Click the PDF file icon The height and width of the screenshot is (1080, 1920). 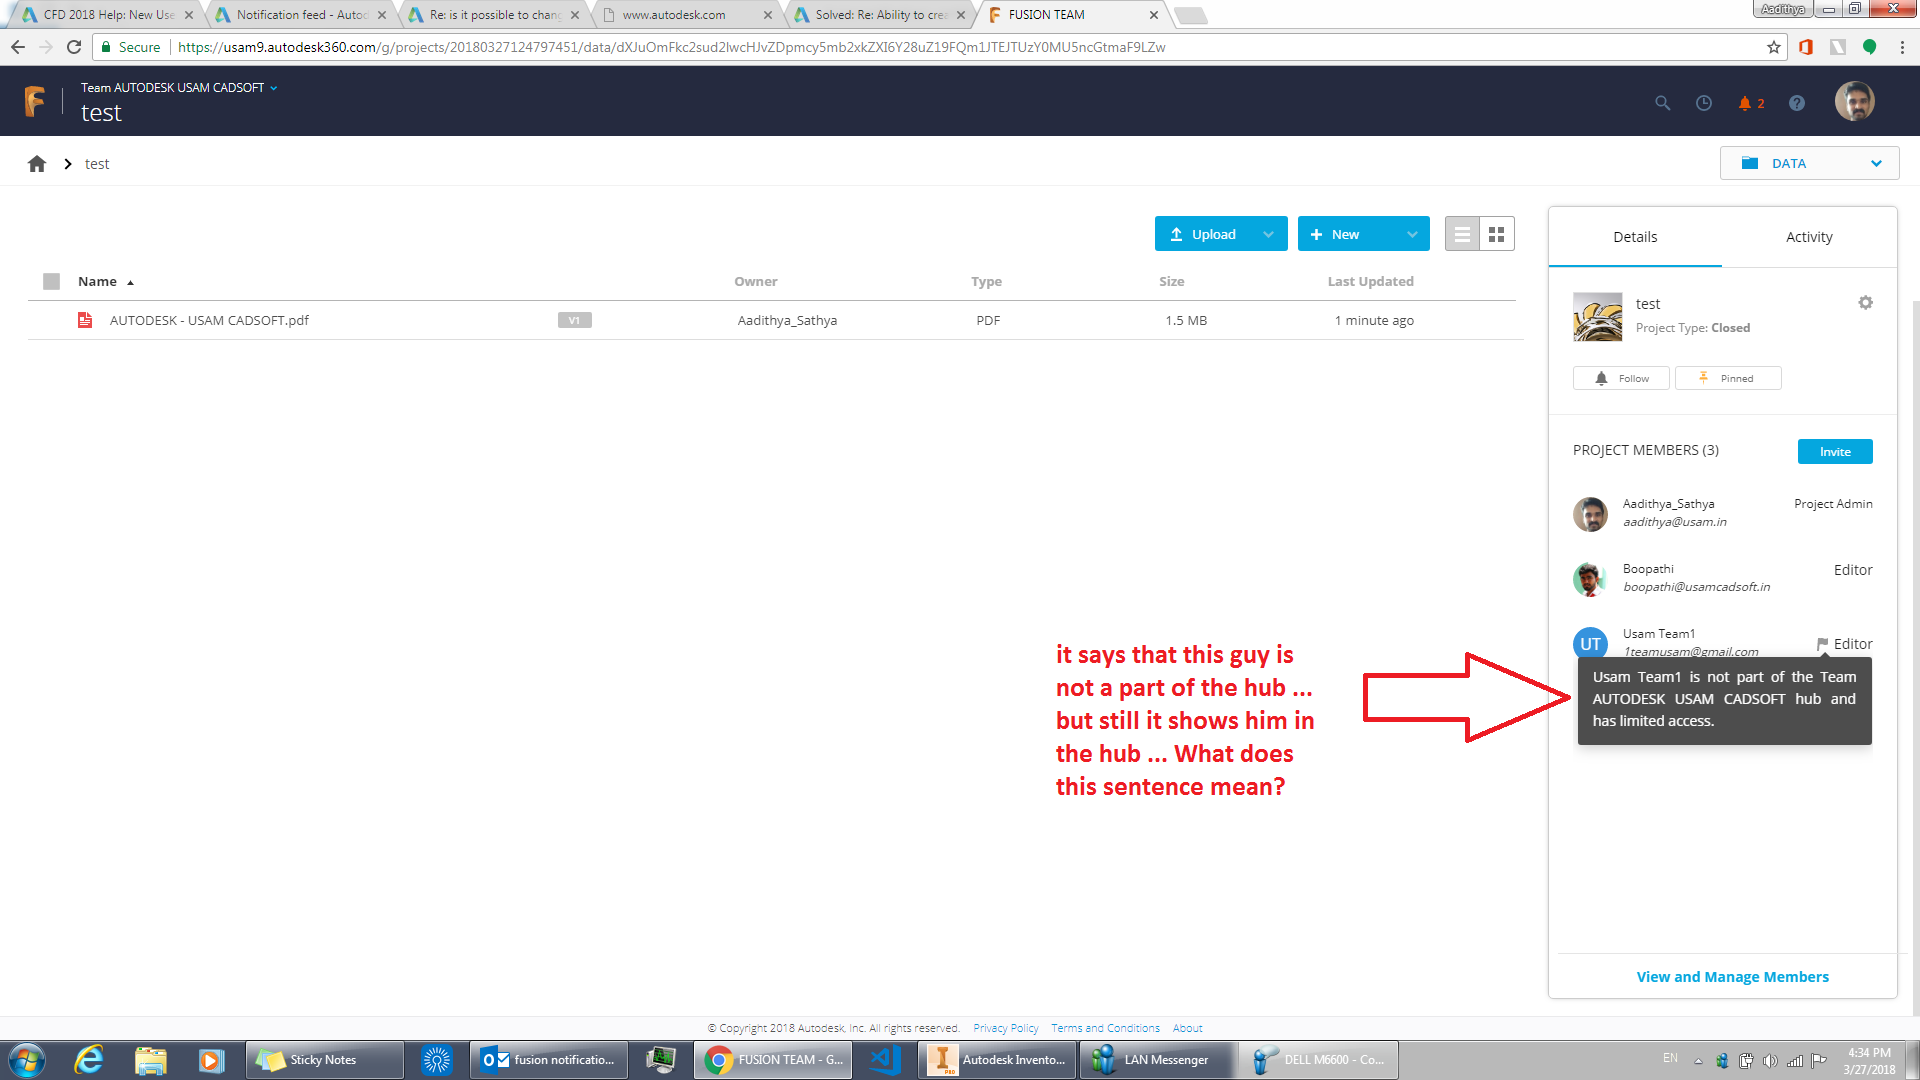click(85, 320)
